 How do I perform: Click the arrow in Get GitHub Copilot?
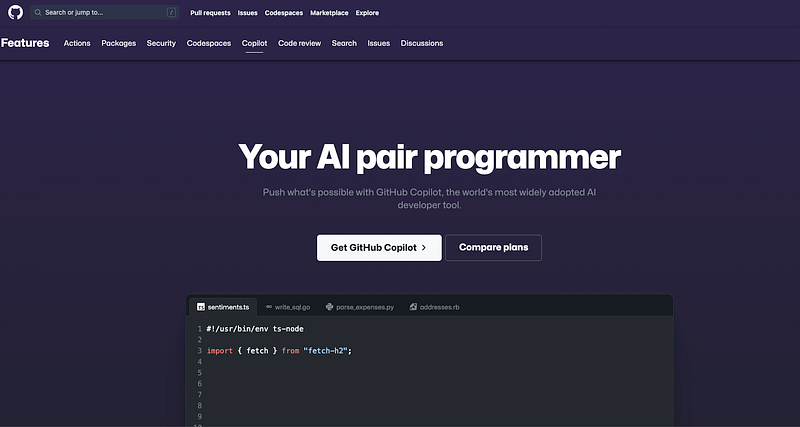[424, 247]
